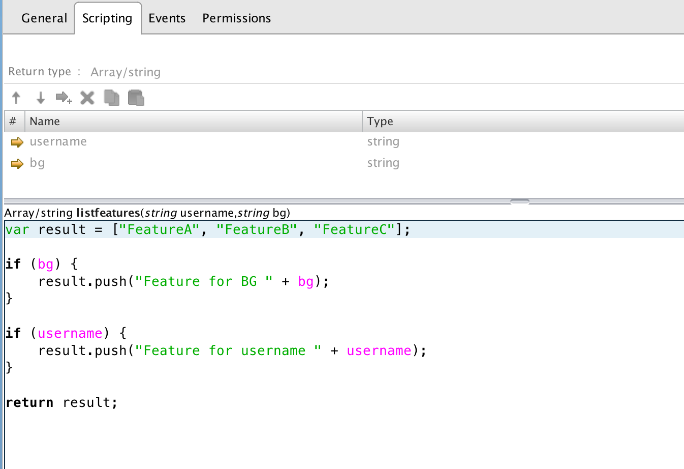The image size is (684, 469).
Task: Click the Name column header
Action: 46,121
